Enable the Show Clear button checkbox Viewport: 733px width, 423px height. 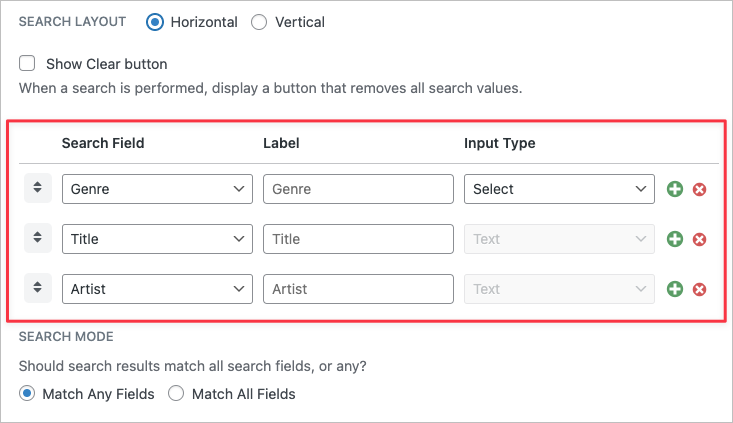pyautogui.click(x=27, y=63)
